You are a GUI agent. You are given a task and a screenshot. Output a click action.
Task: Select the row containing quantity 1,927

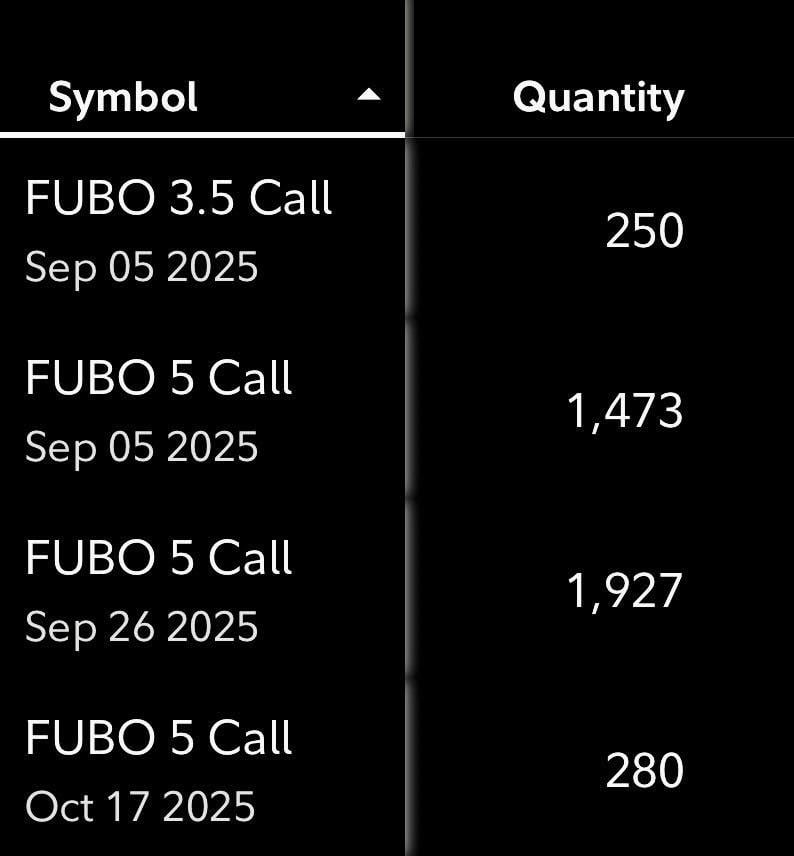397,588
